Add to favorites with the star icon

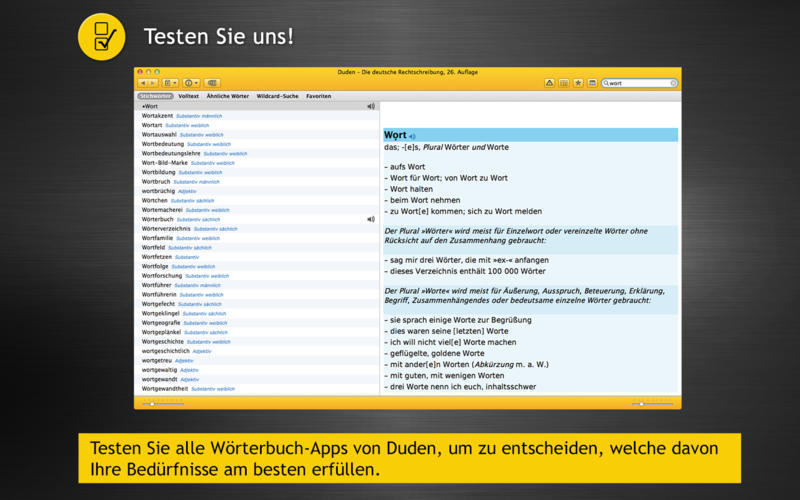[578, 83]
